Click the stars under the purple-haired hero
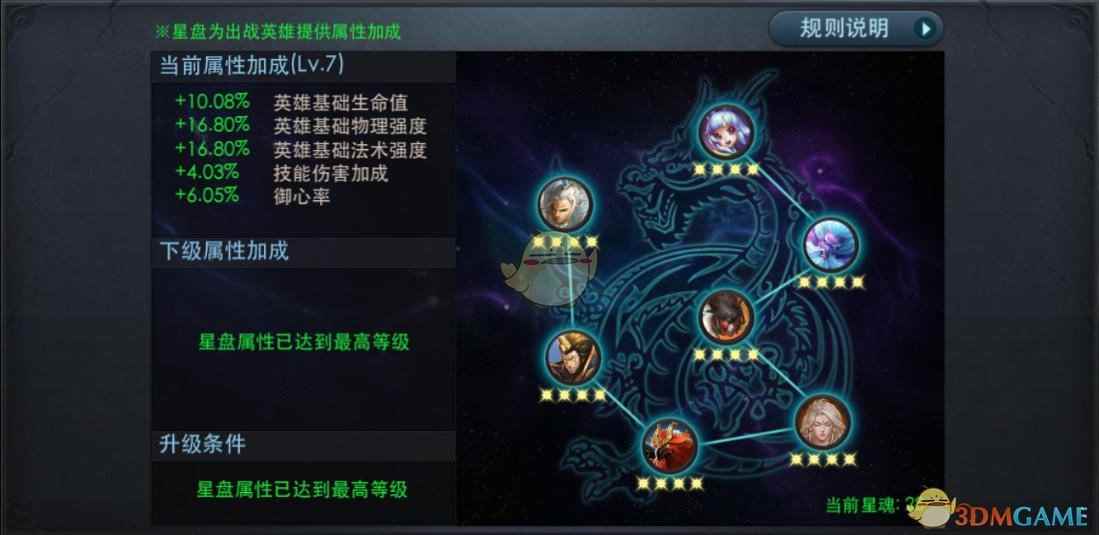The image size is (1099, 535). pos(726,170)
